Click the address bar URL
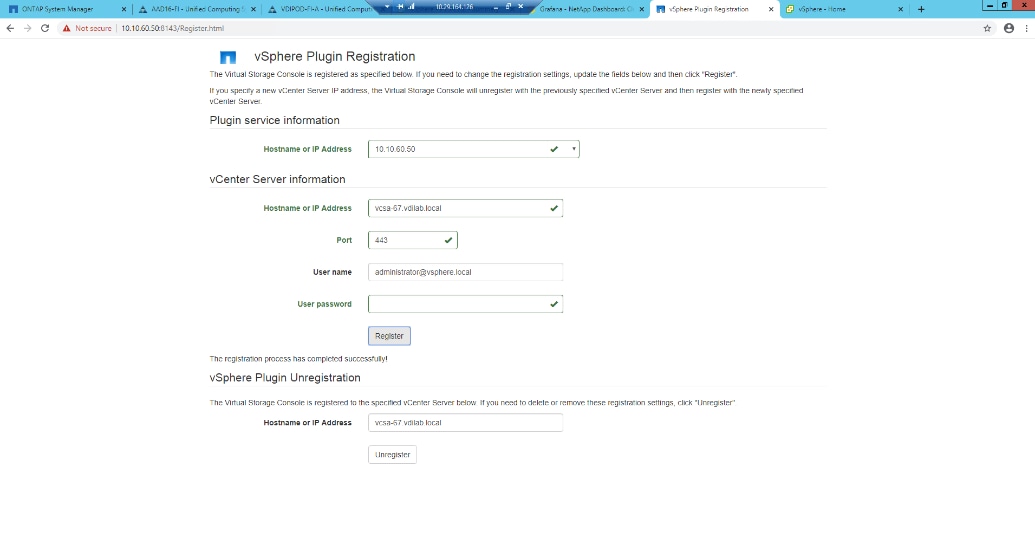The width and height of the screenshot is (1035, 557). (x=172, y=28)
